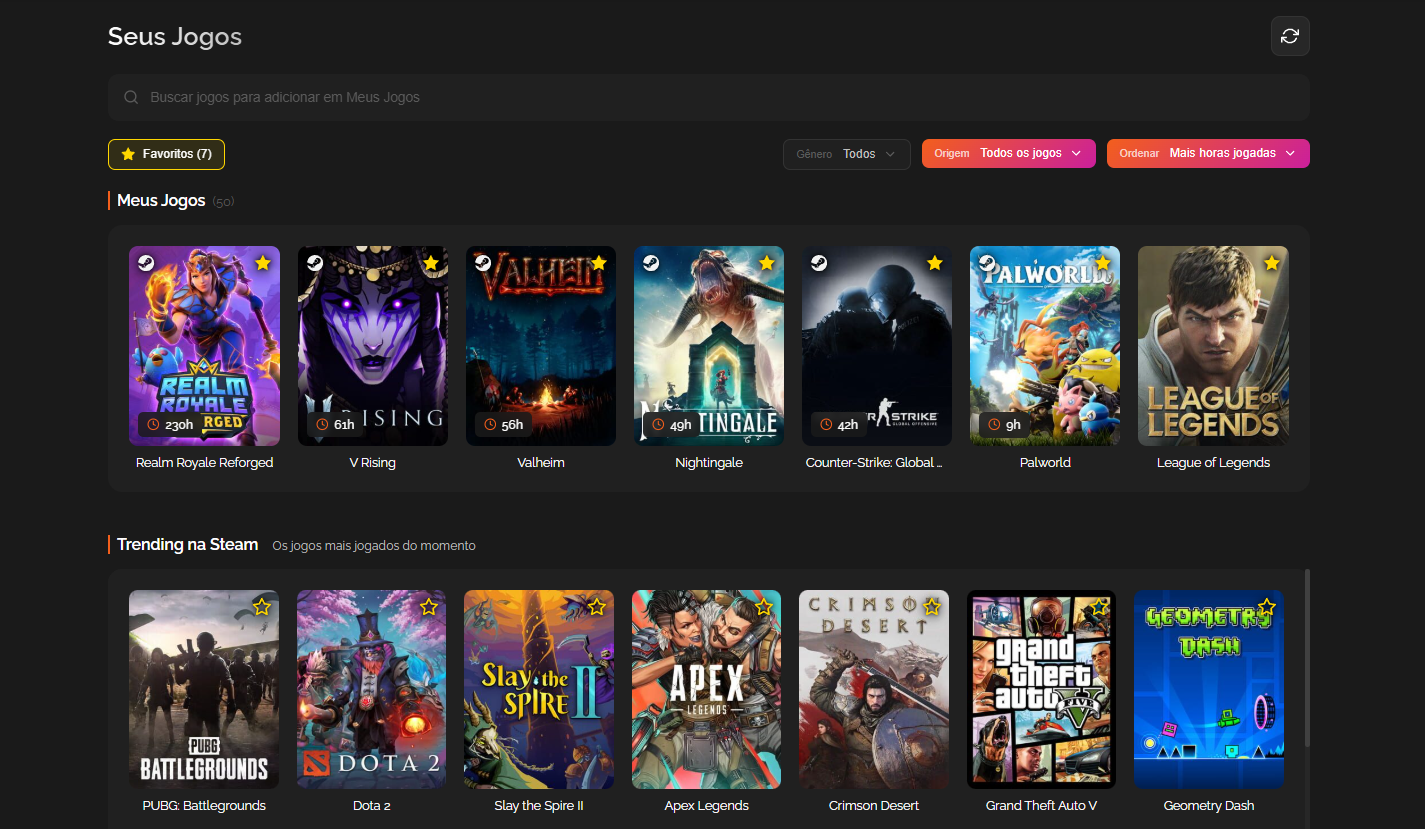Select the Favoritos (7) filter
The image size is (1425, 829).
point(166,154)
